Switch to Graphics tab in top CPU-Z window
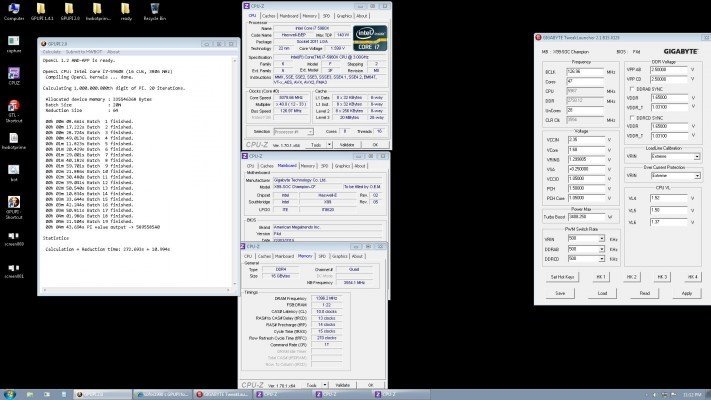The width and height of the screenshot is (711, 400). click(x=344, y=16)
